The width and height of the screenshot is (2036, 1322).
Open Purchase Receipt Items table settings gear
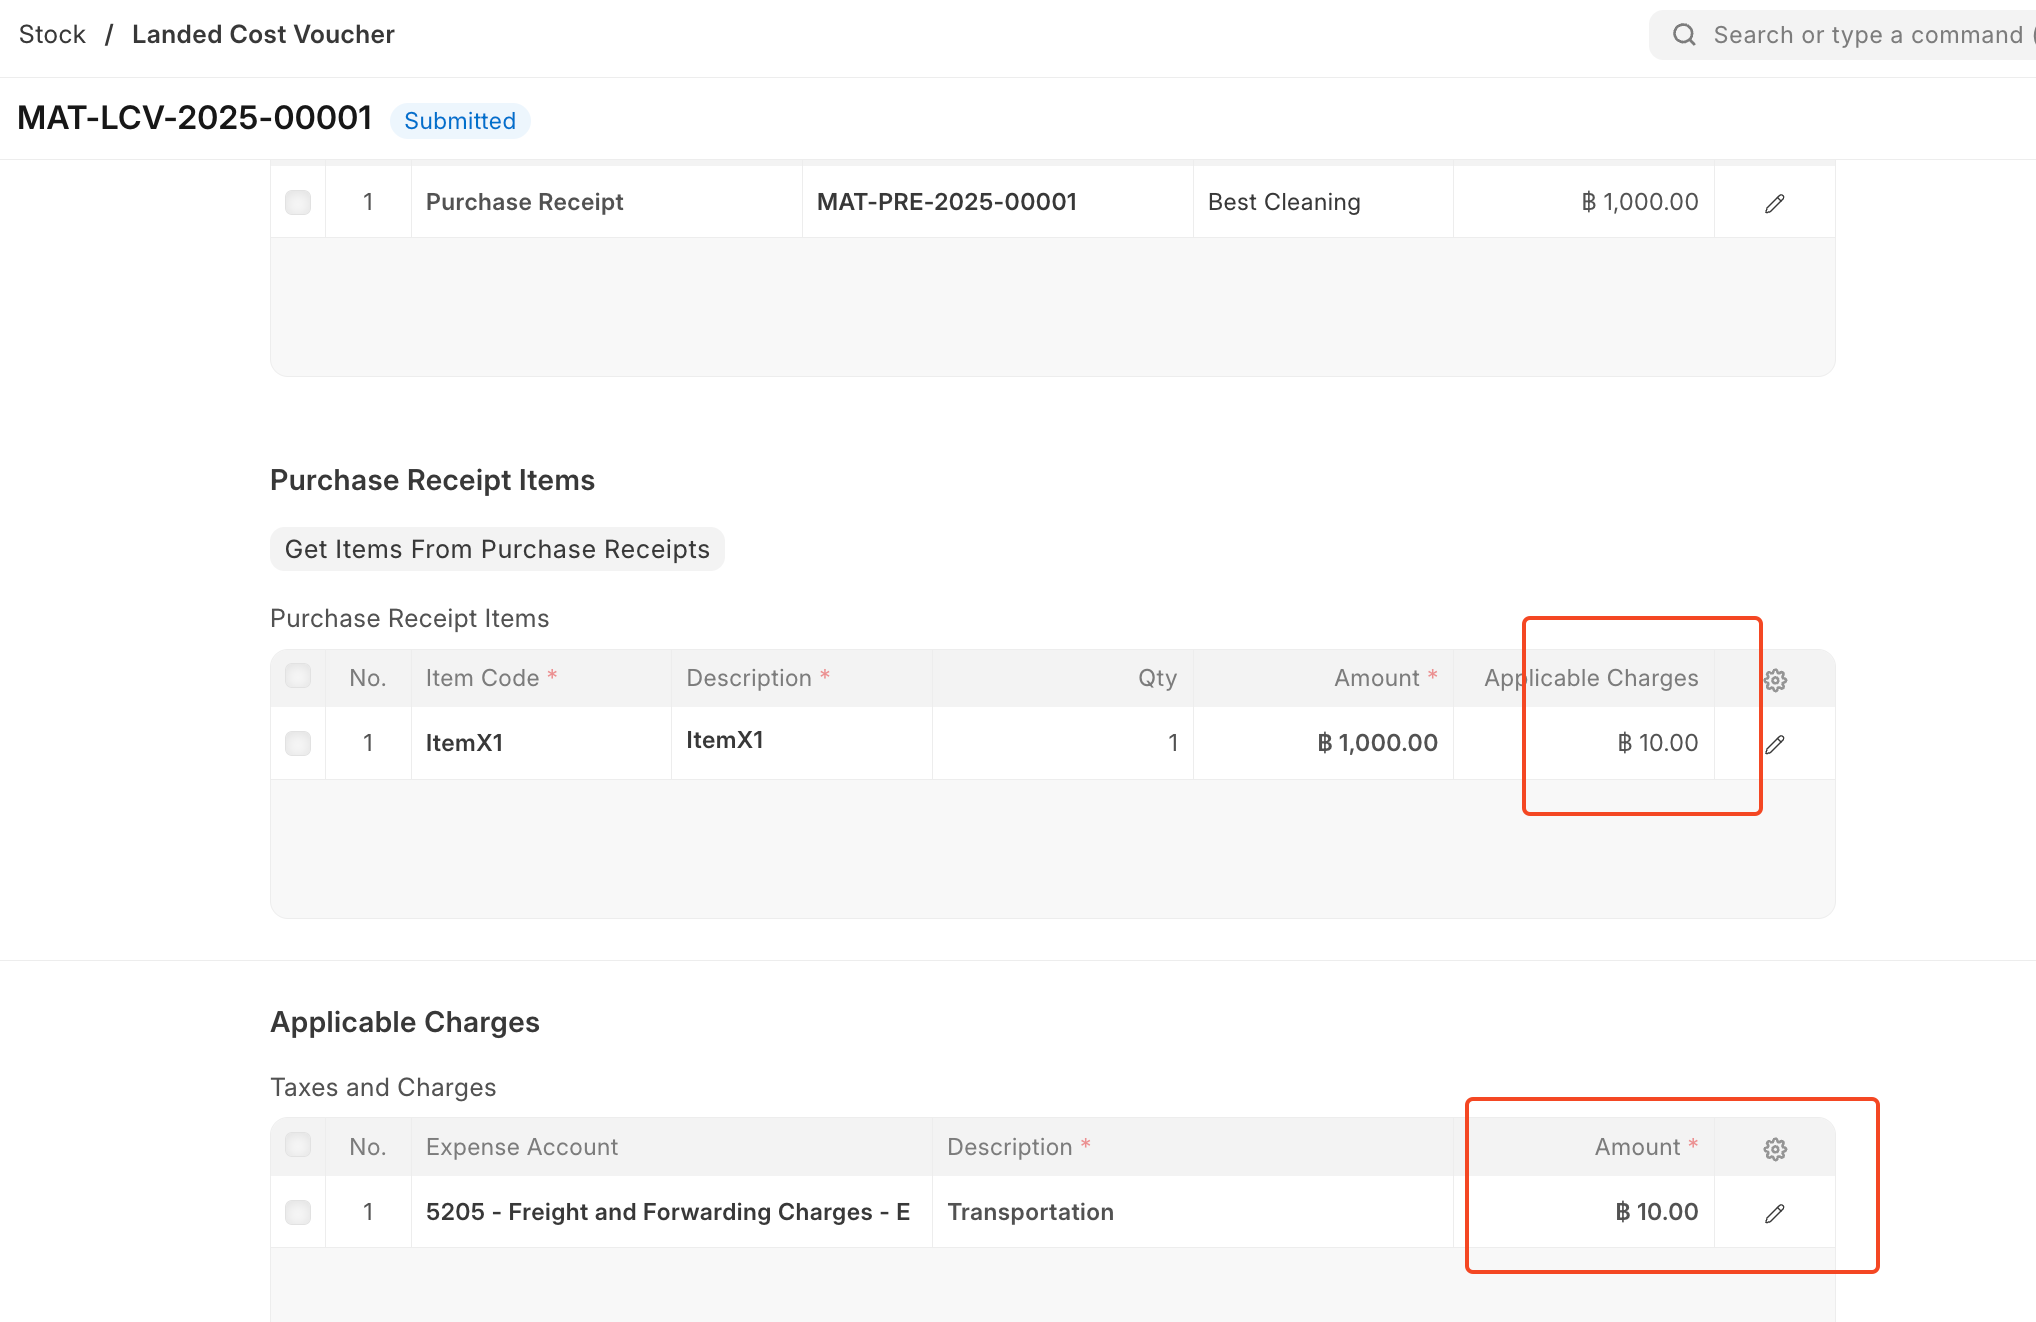pyautogui.click(x=1775, y=680)
